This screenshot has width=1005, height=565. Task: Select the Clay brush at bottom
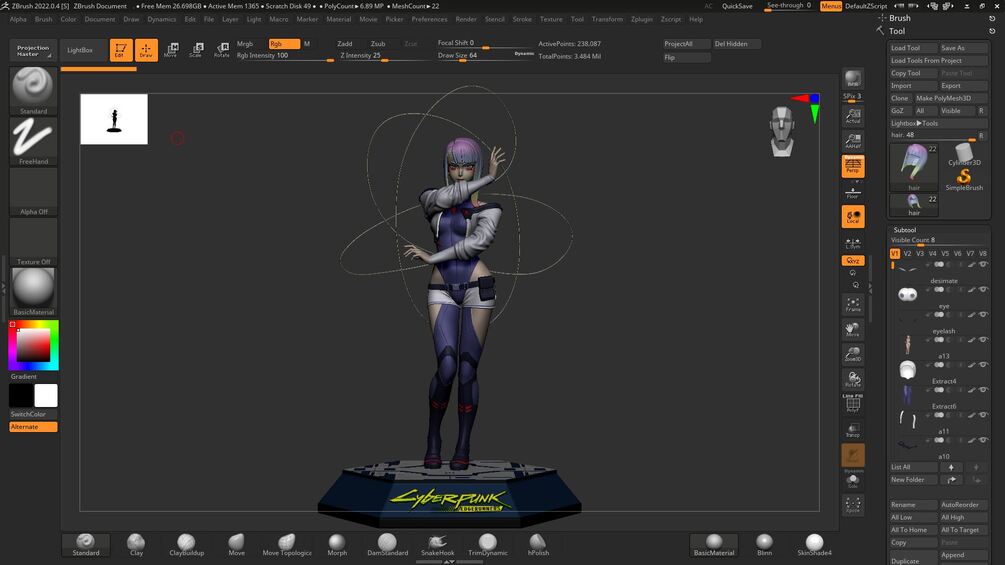click(x=136, y=545)
